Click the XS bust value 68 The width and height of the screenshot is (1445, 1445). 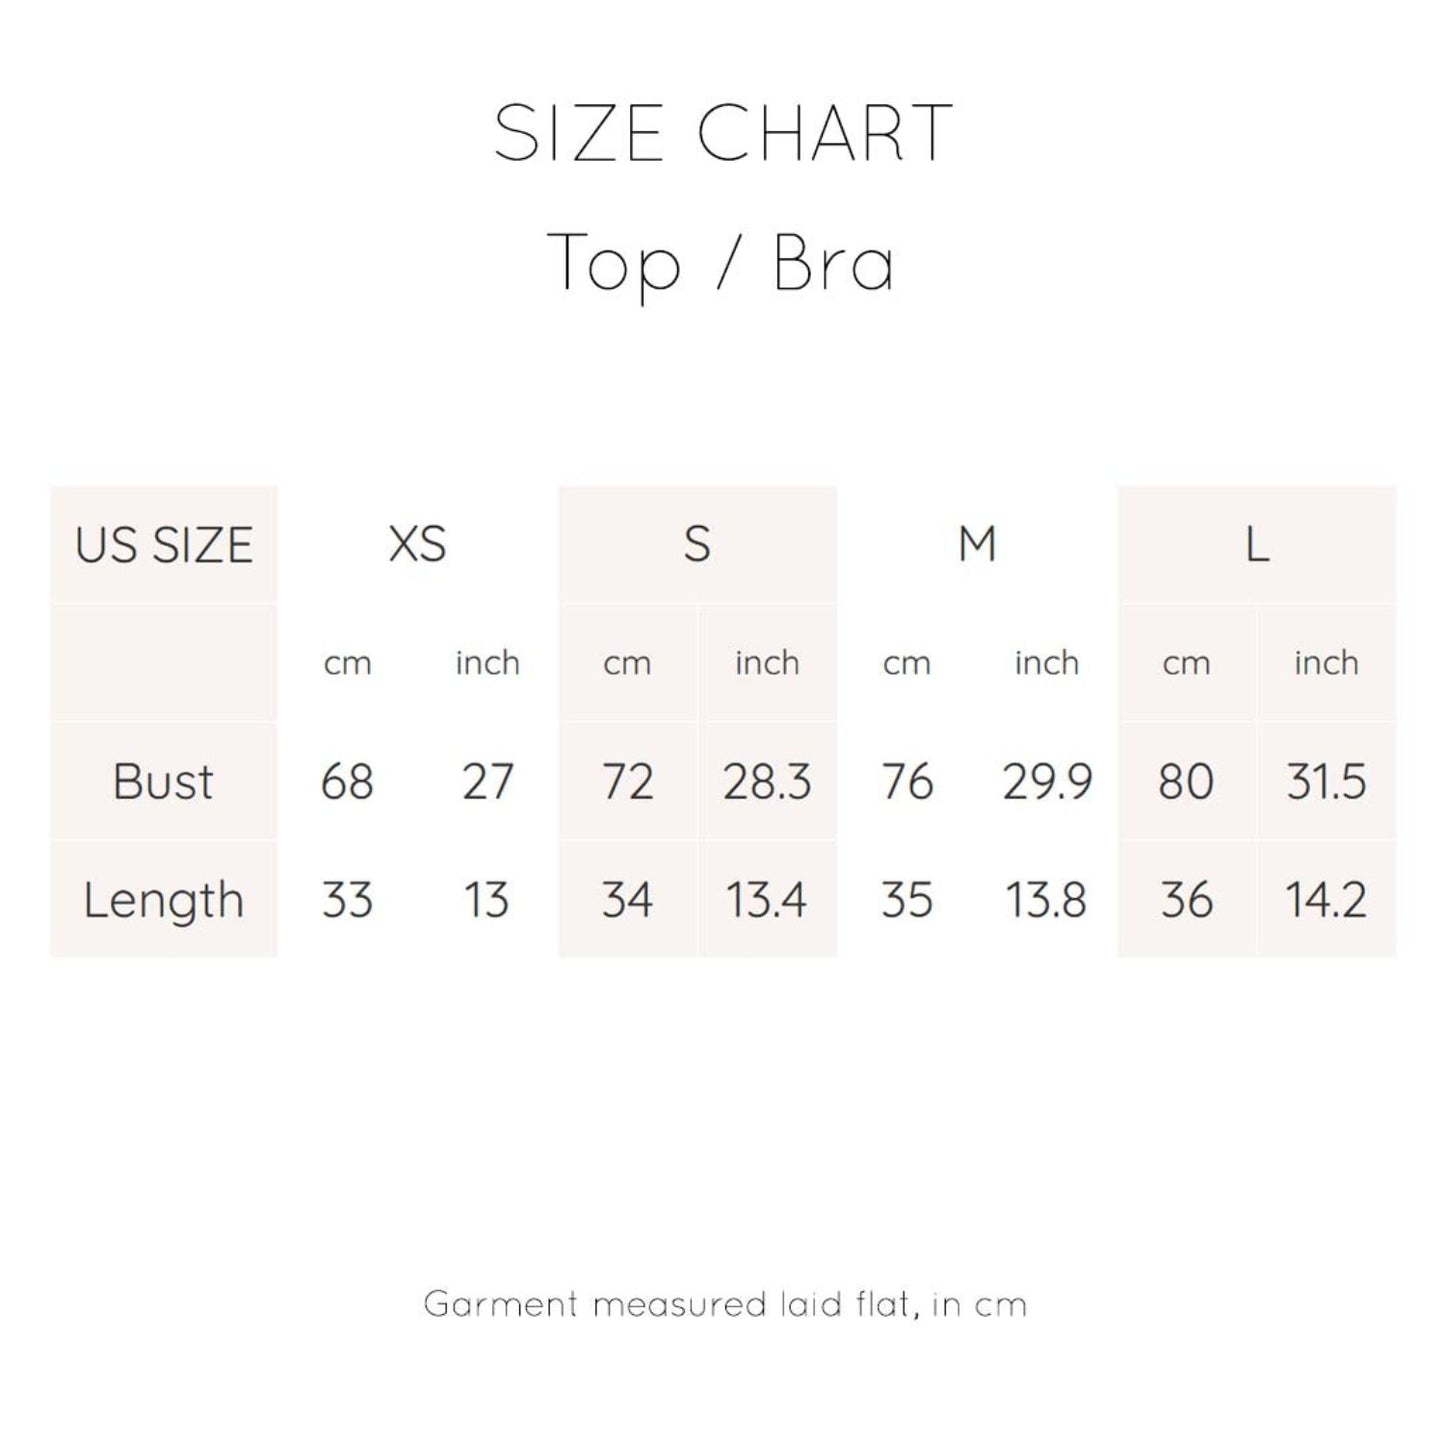[x=347, y=781]
